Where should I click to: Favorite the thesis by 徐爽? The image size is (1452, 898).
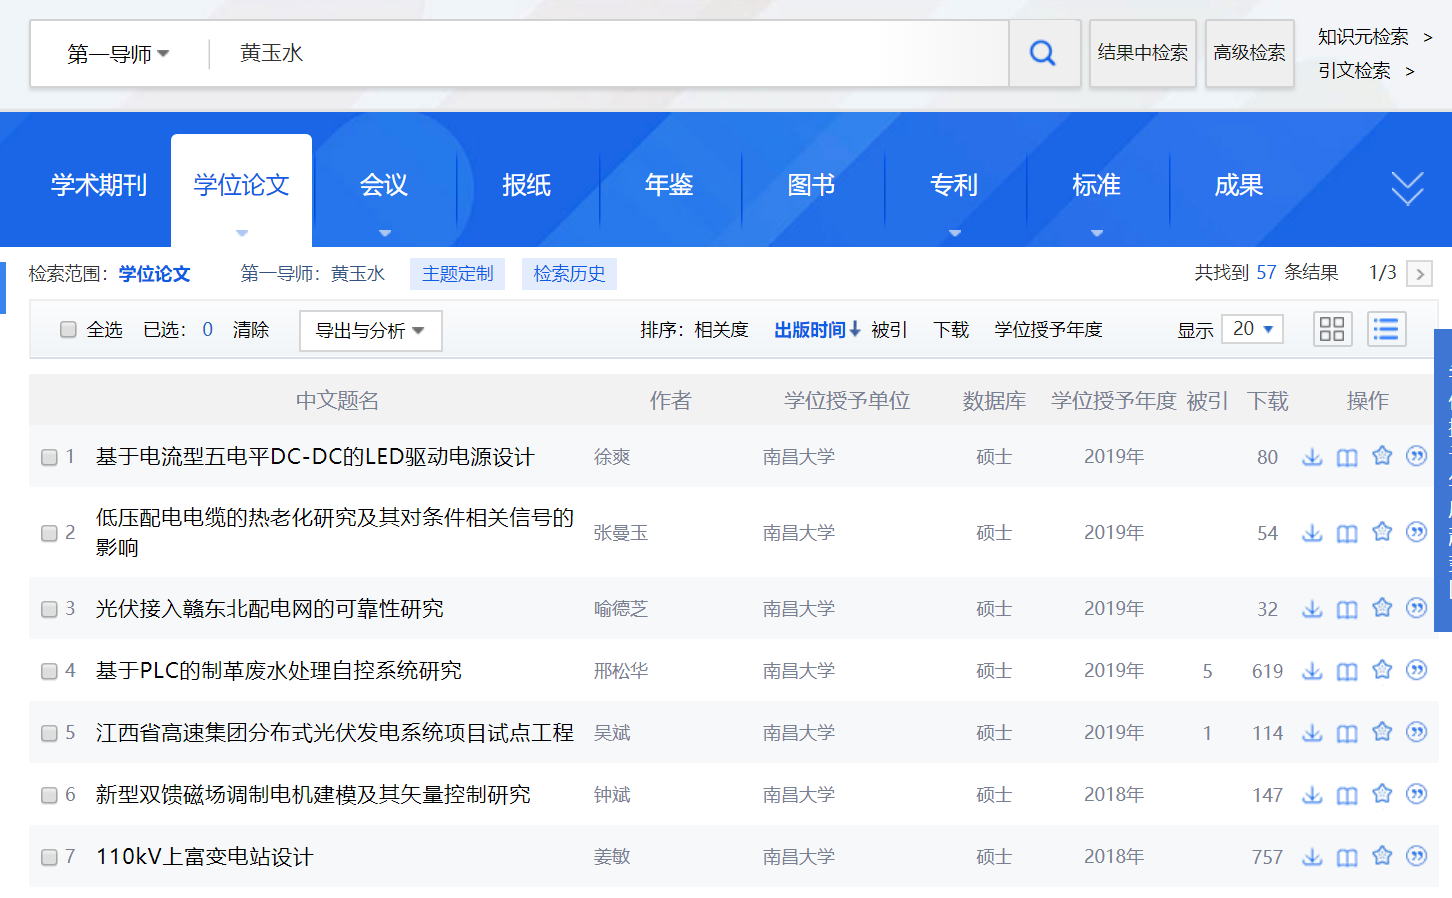pos(1382,456)
